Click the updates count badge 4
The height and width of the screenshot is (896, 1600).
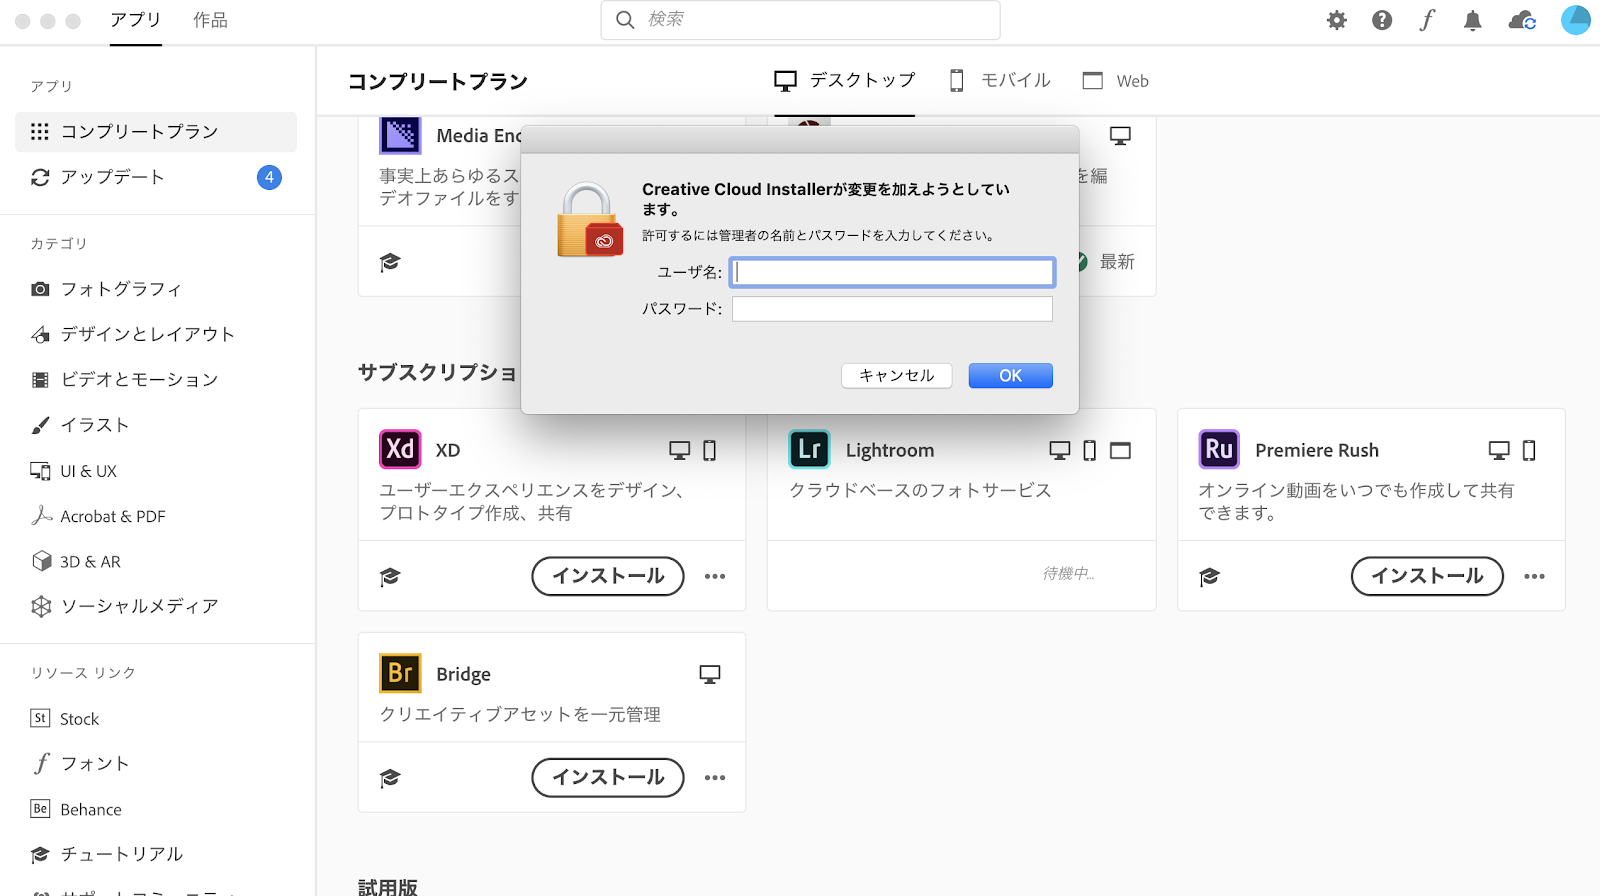pos(269,177)
